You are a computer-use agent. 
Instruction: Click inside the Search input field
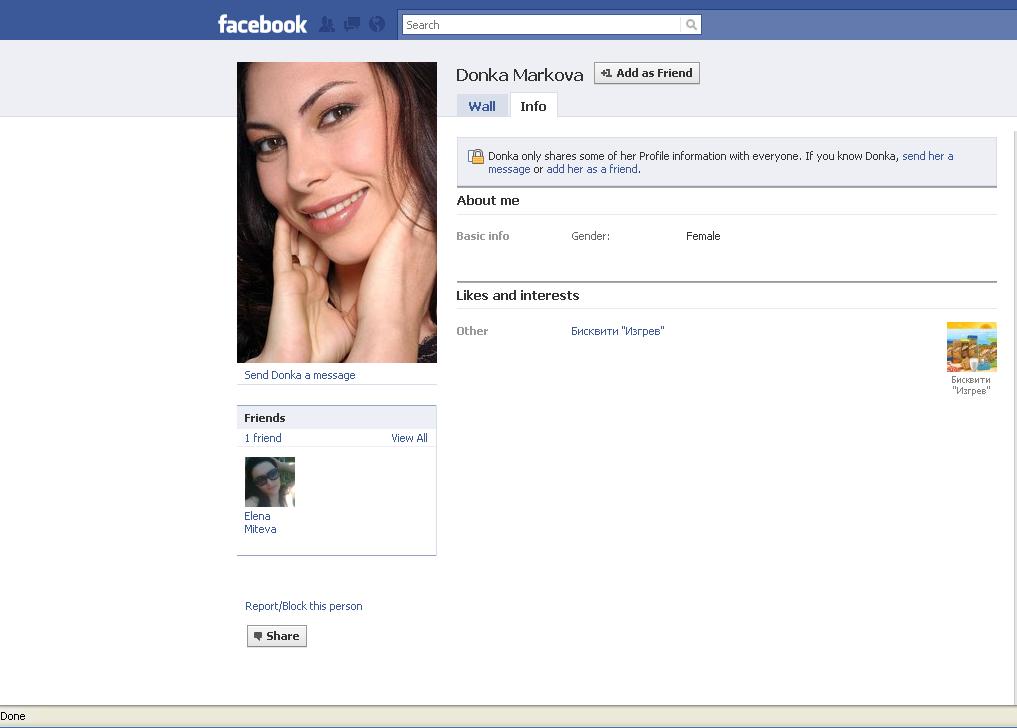click(540, 25)
